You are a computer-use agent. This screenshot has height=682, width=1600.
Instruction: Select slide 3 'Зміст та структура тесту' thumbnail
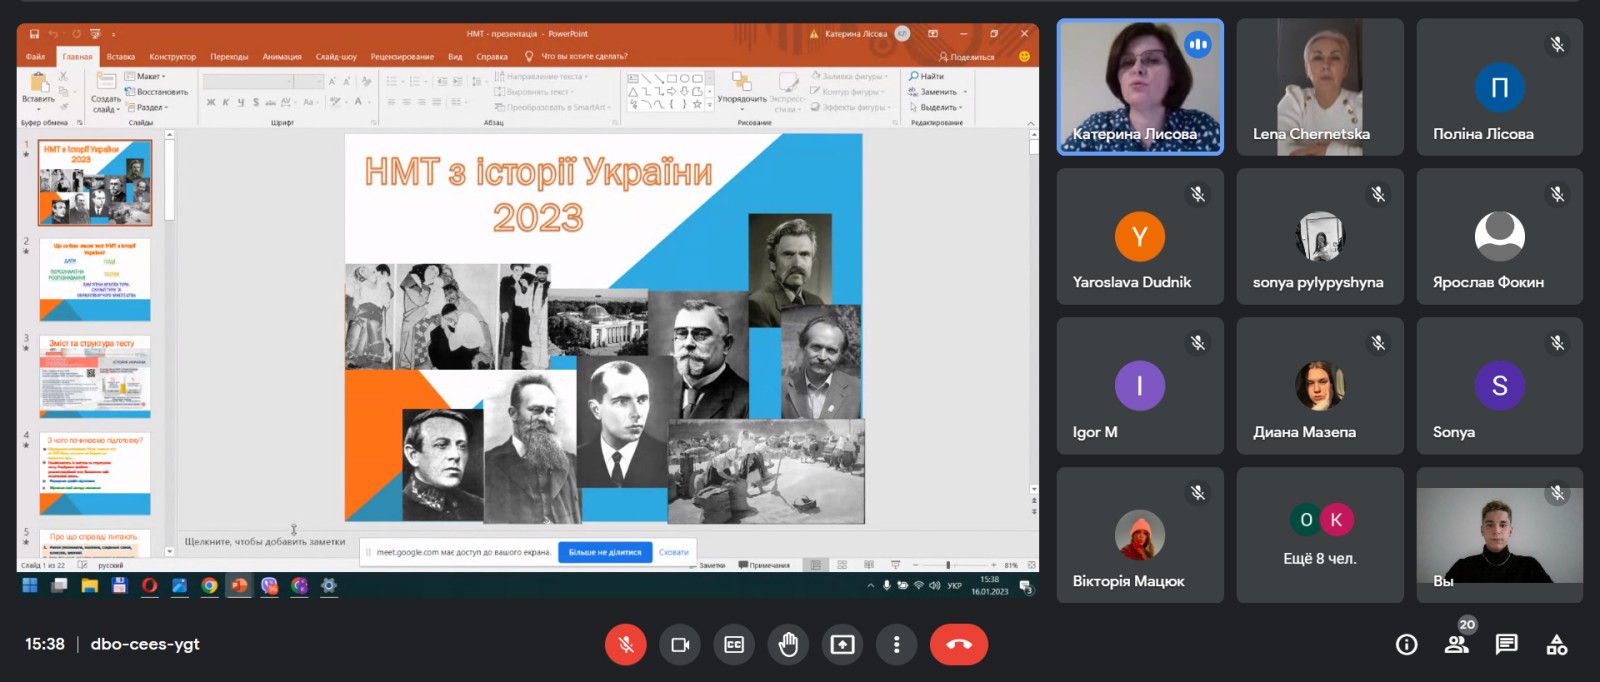click(x=95, y=377)
